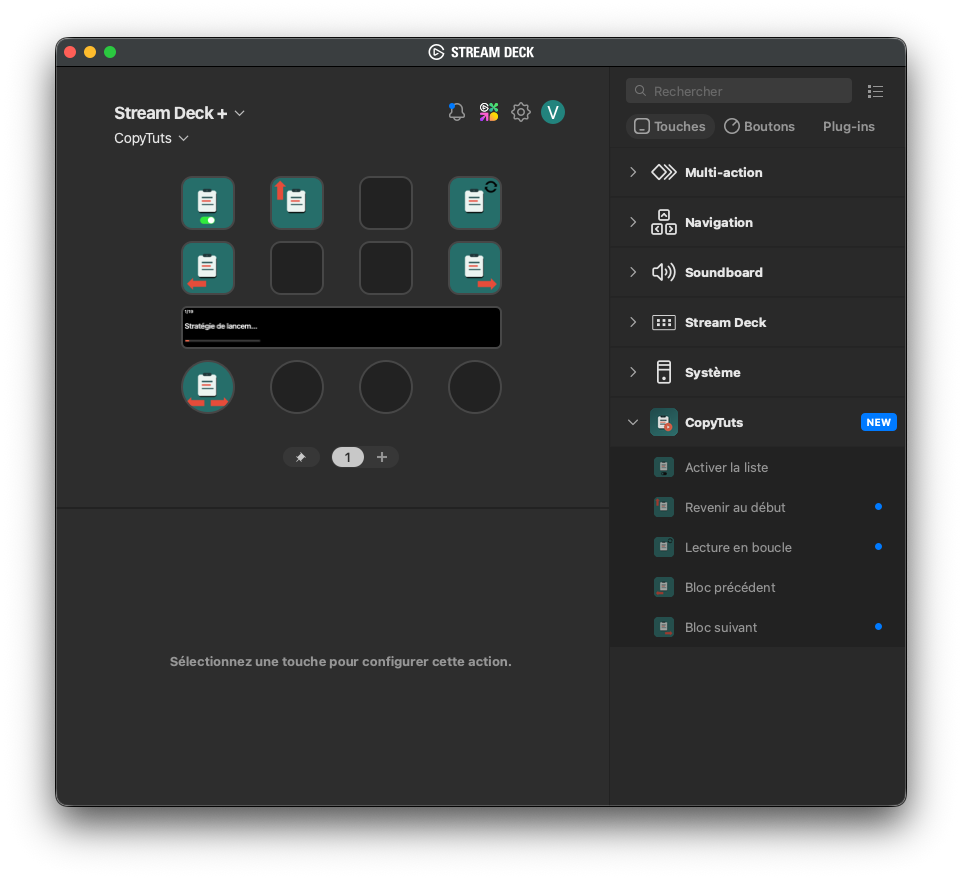Viewport: 962px width, 880px height.
Task: Click the Soundboard category label
Action: click(724, 272)
